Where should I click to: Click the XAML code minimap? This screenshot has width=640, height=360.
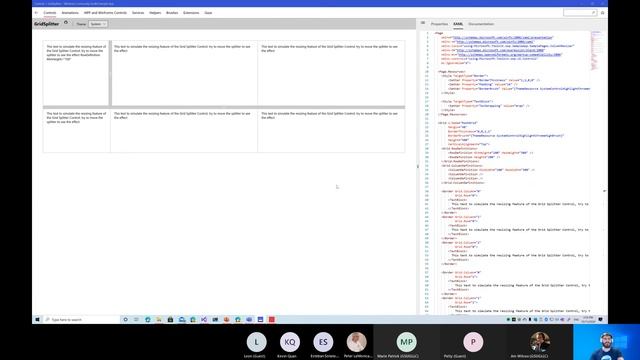pyautogui.click(x=596, y=51)
